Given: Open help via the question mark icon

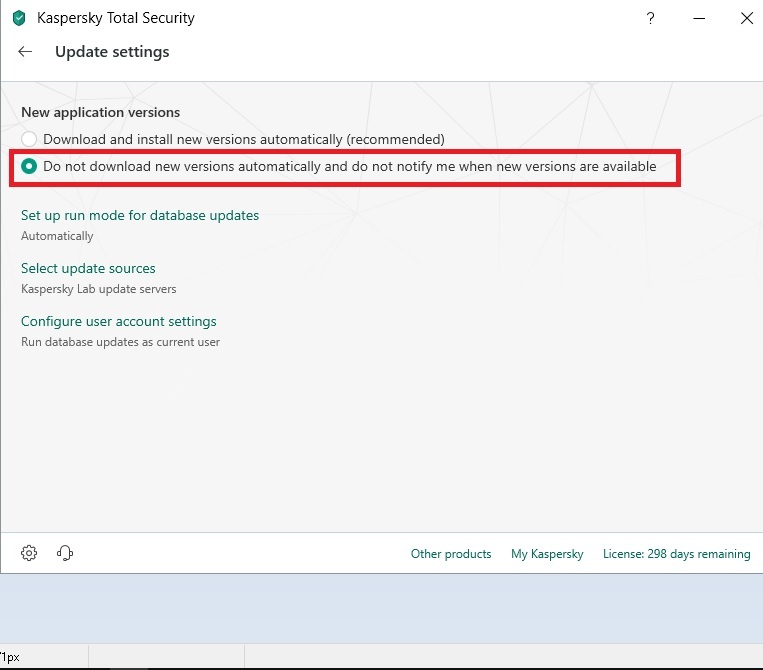Looking at the screenshot, I should tap(650, 18).
